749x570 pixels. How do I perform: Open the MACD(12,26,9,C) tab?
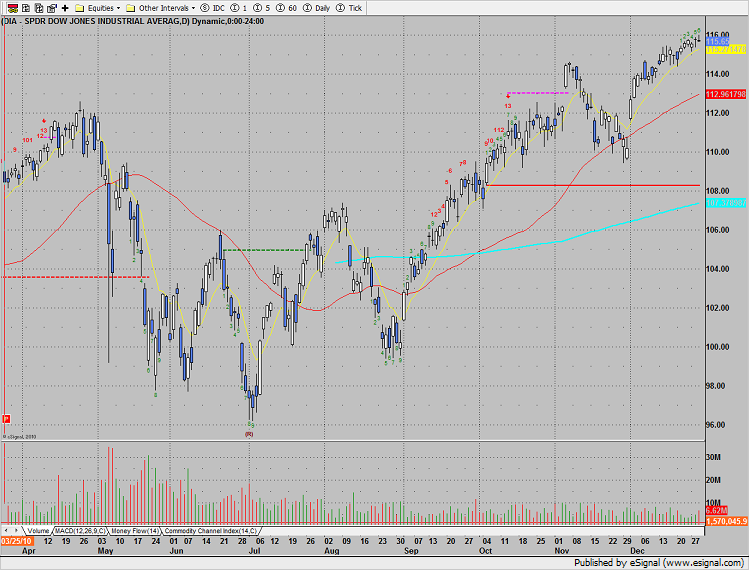click(x=80, y=531)
